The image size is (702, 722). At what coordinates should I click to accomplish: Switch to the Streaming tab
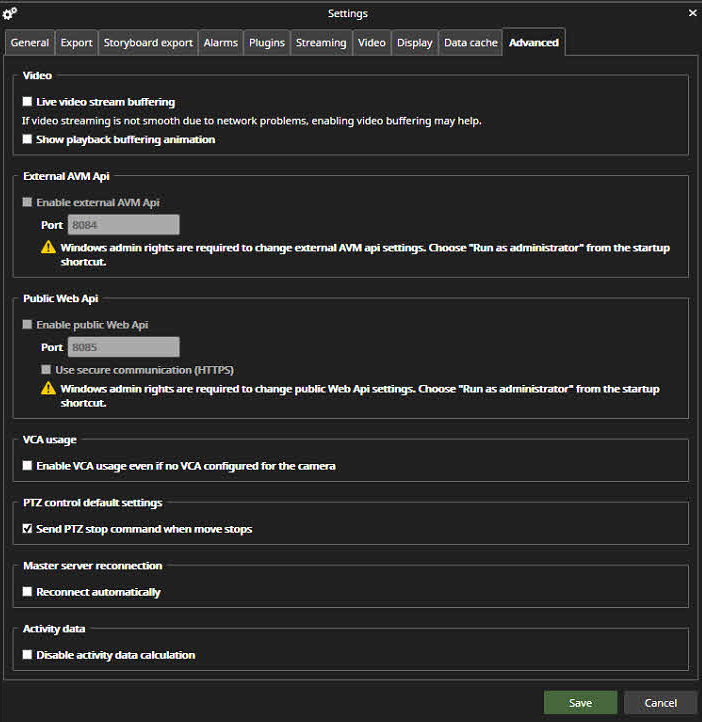click(321, 43)
